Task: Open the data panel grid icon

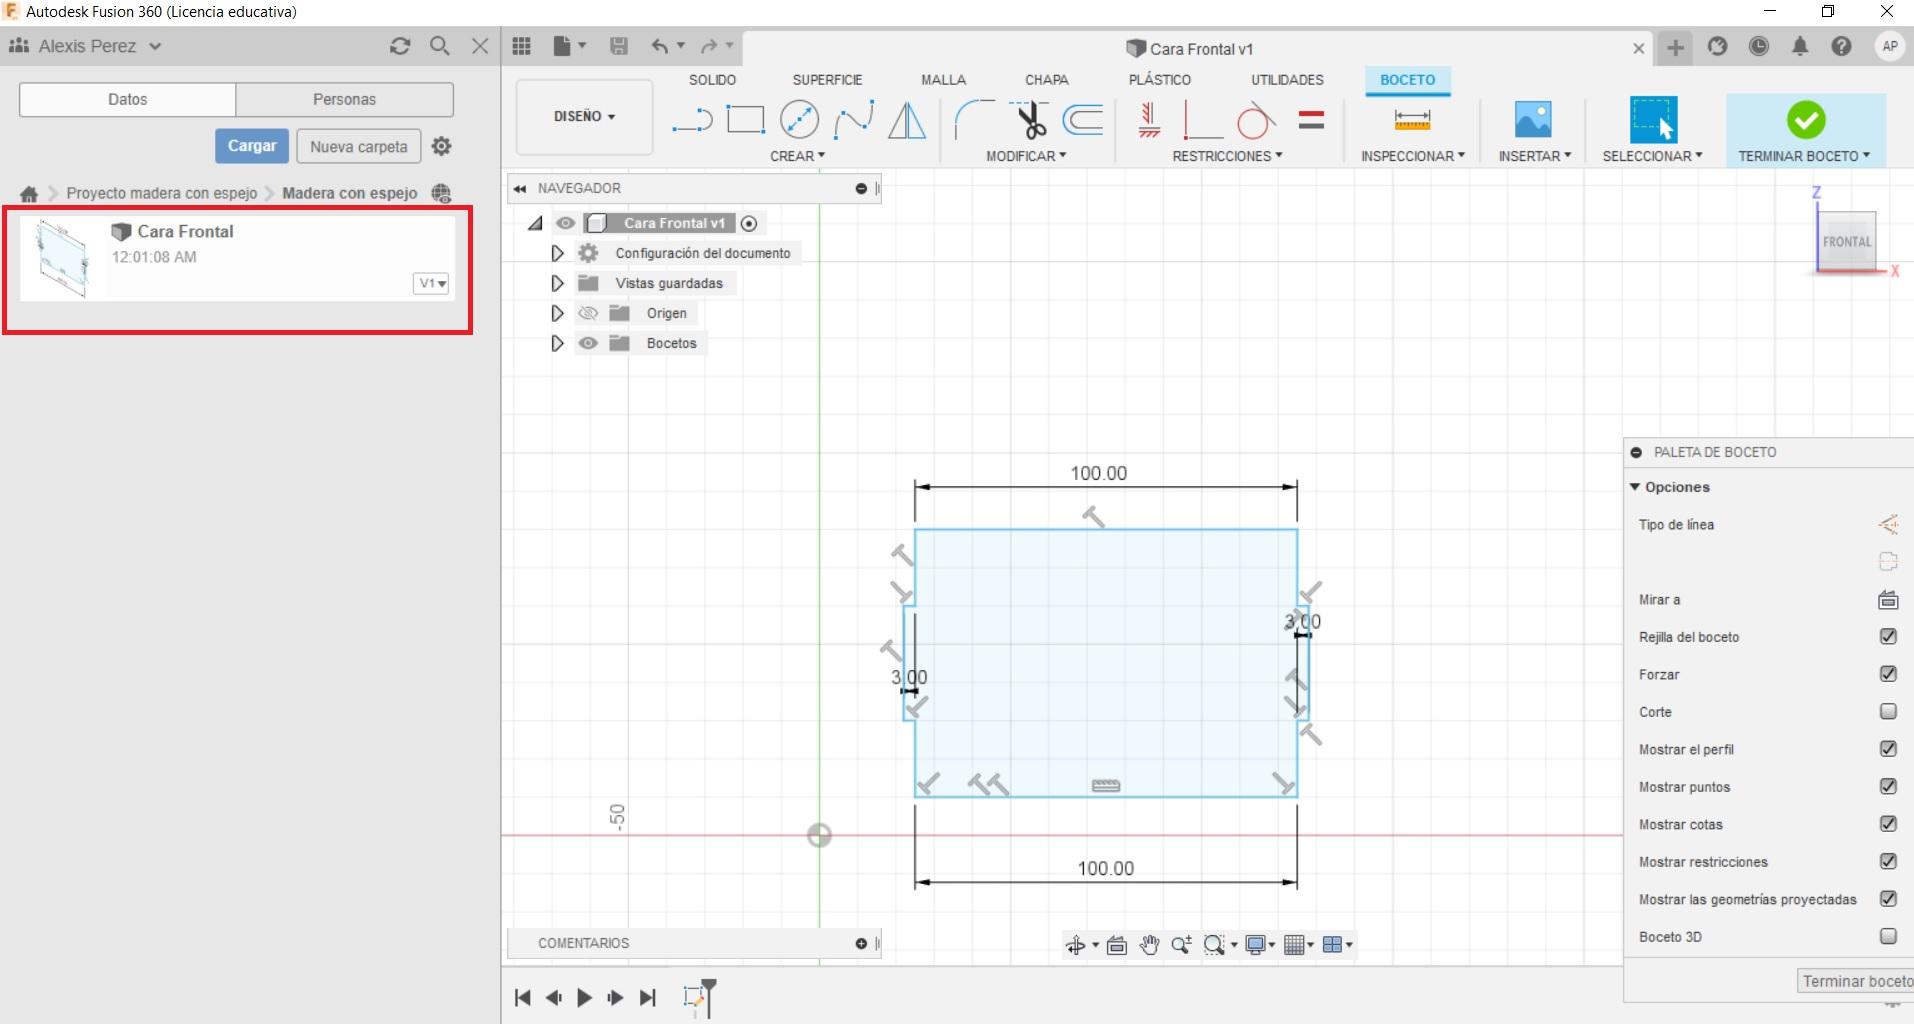Action: pos(521,46)
